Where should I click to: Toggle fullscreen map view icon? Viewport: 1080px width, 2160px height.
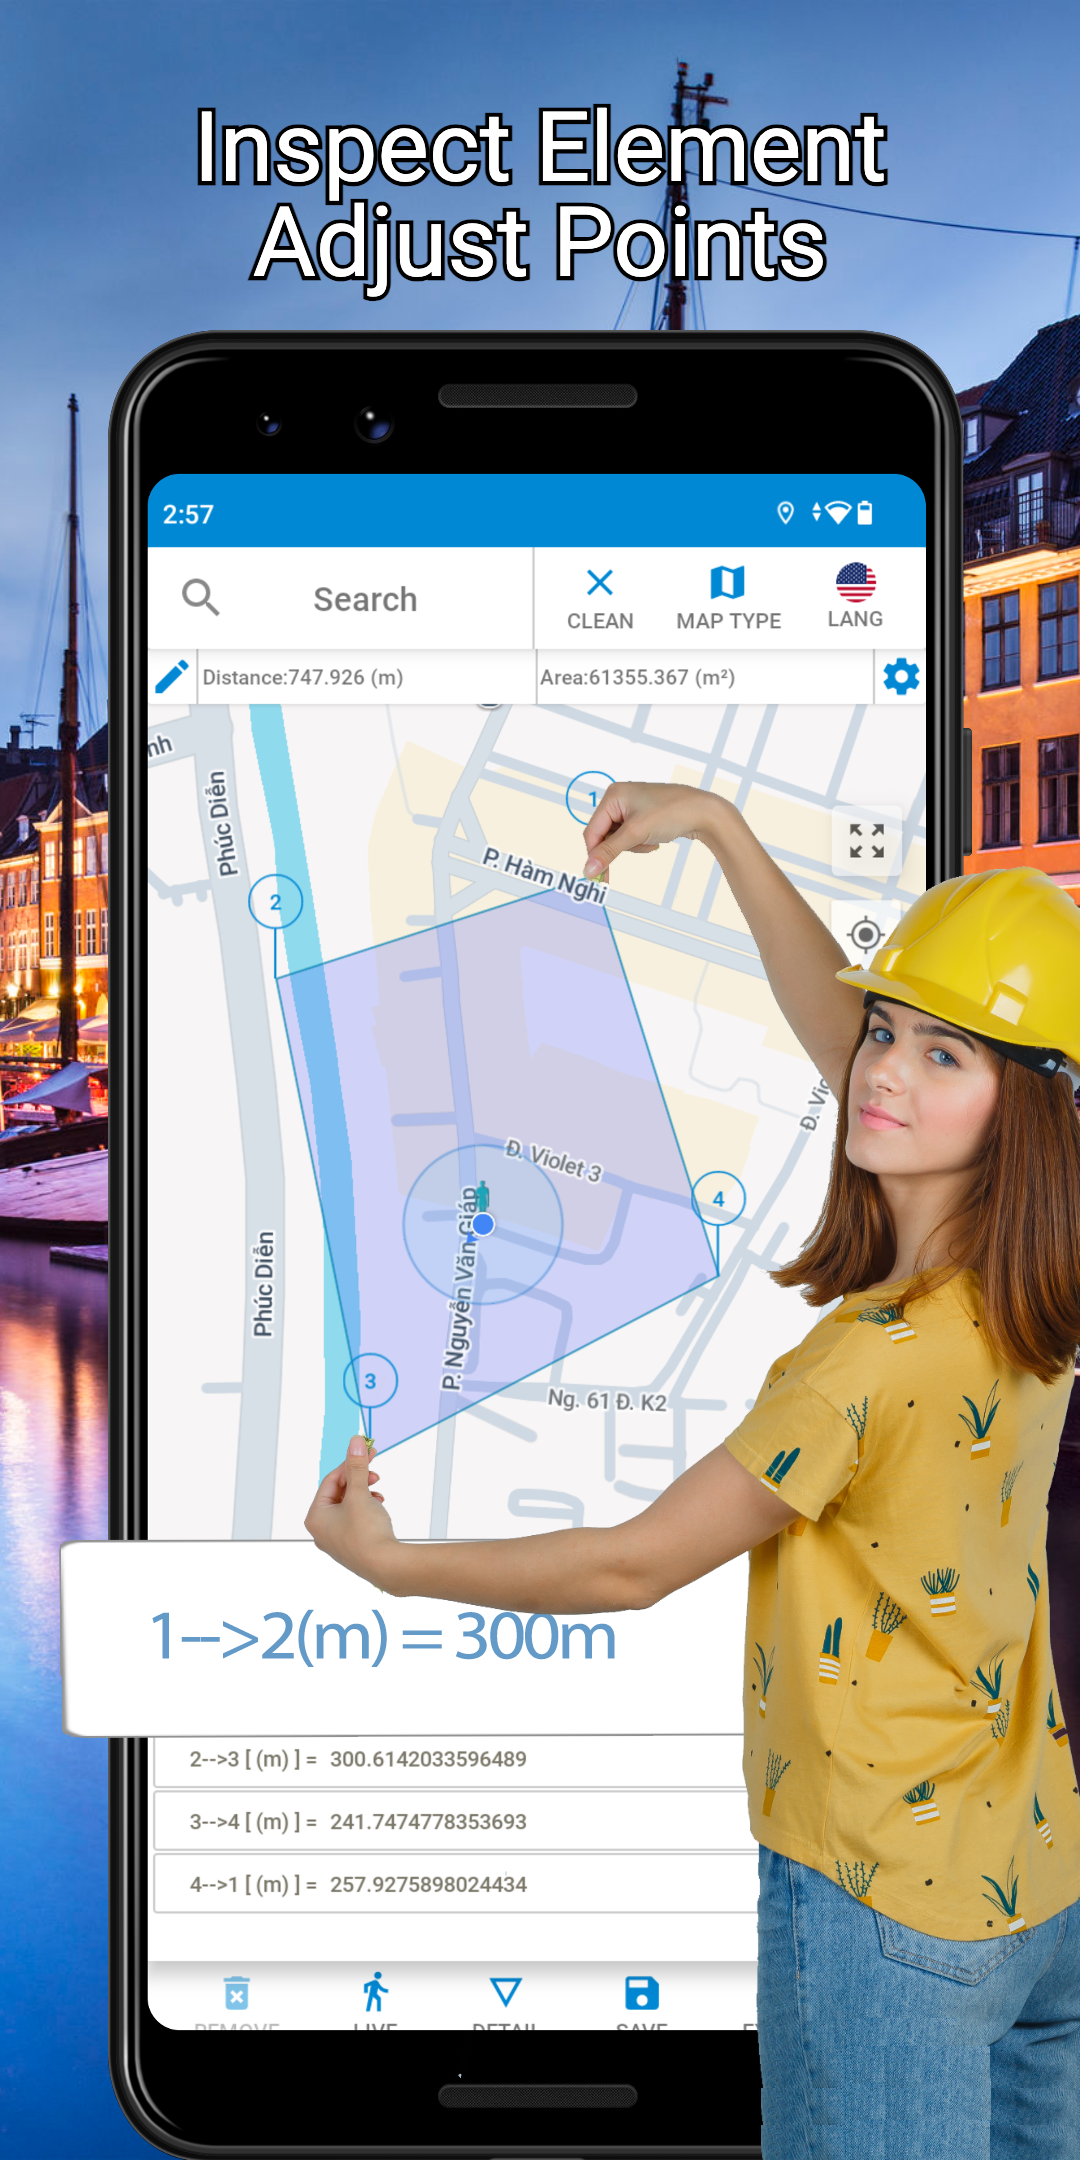[866, 841]
